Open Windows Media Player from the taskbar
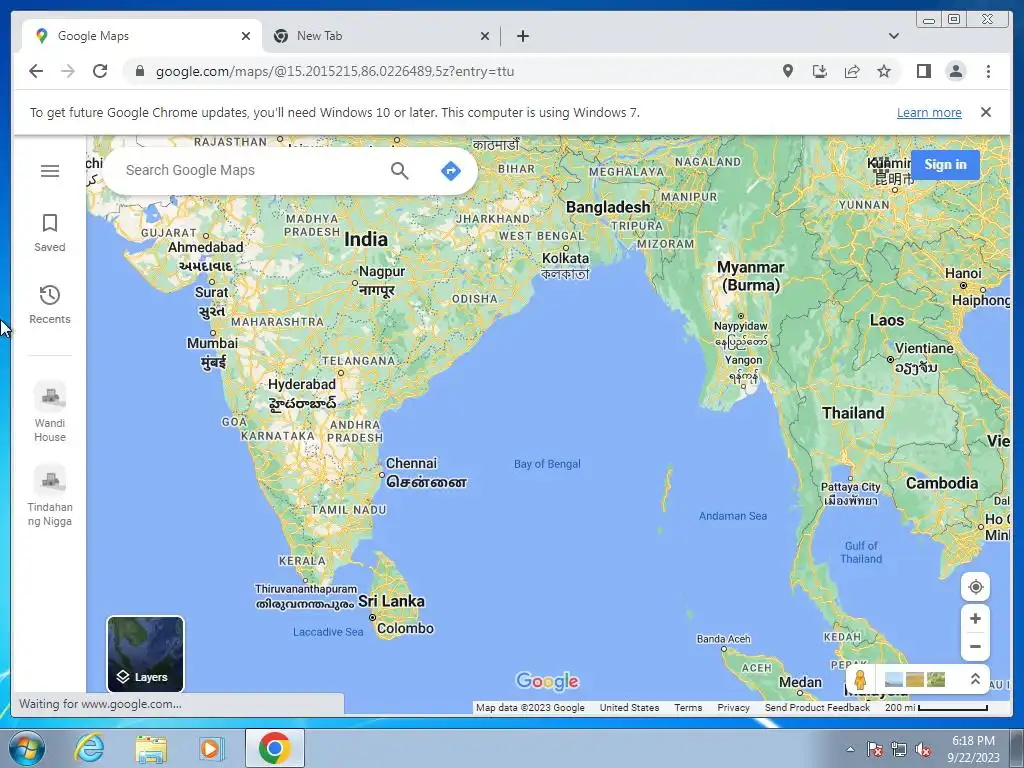Viewport: 1024px width, 768px height. coord(211,748)
